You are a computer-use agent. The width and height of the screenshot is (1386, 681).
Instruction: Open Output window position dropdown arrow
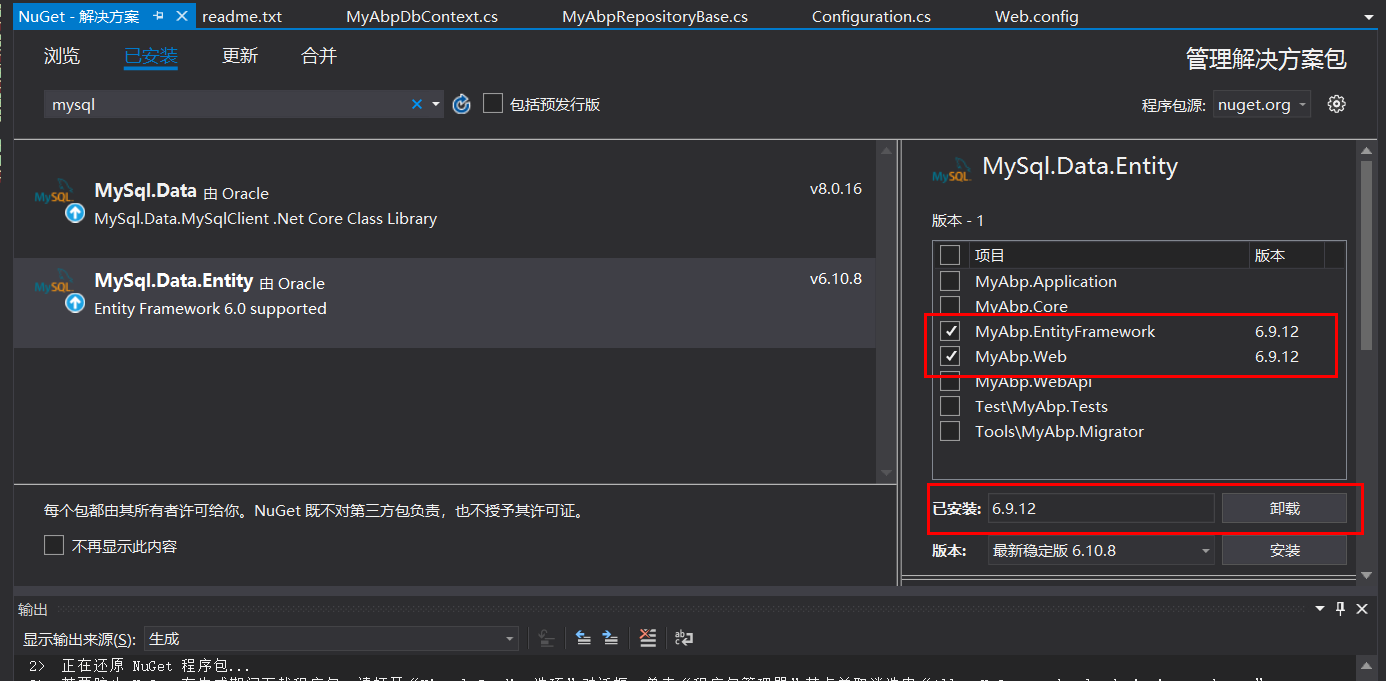click(1320, 609)
